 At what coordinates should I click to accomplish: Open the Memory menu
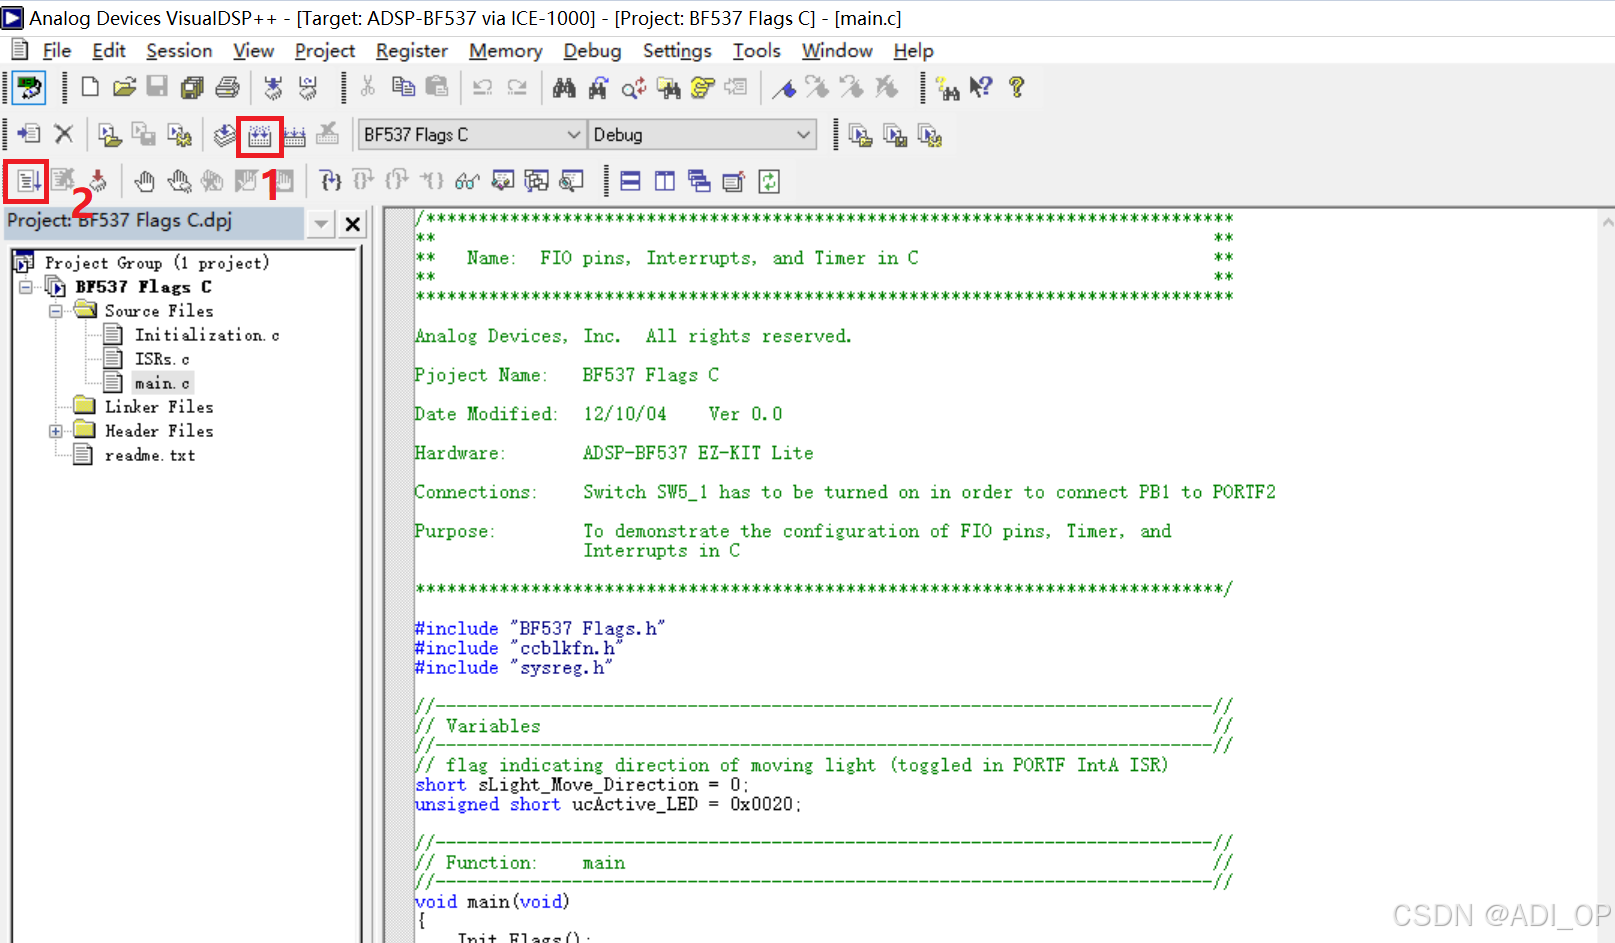(506, 51)
